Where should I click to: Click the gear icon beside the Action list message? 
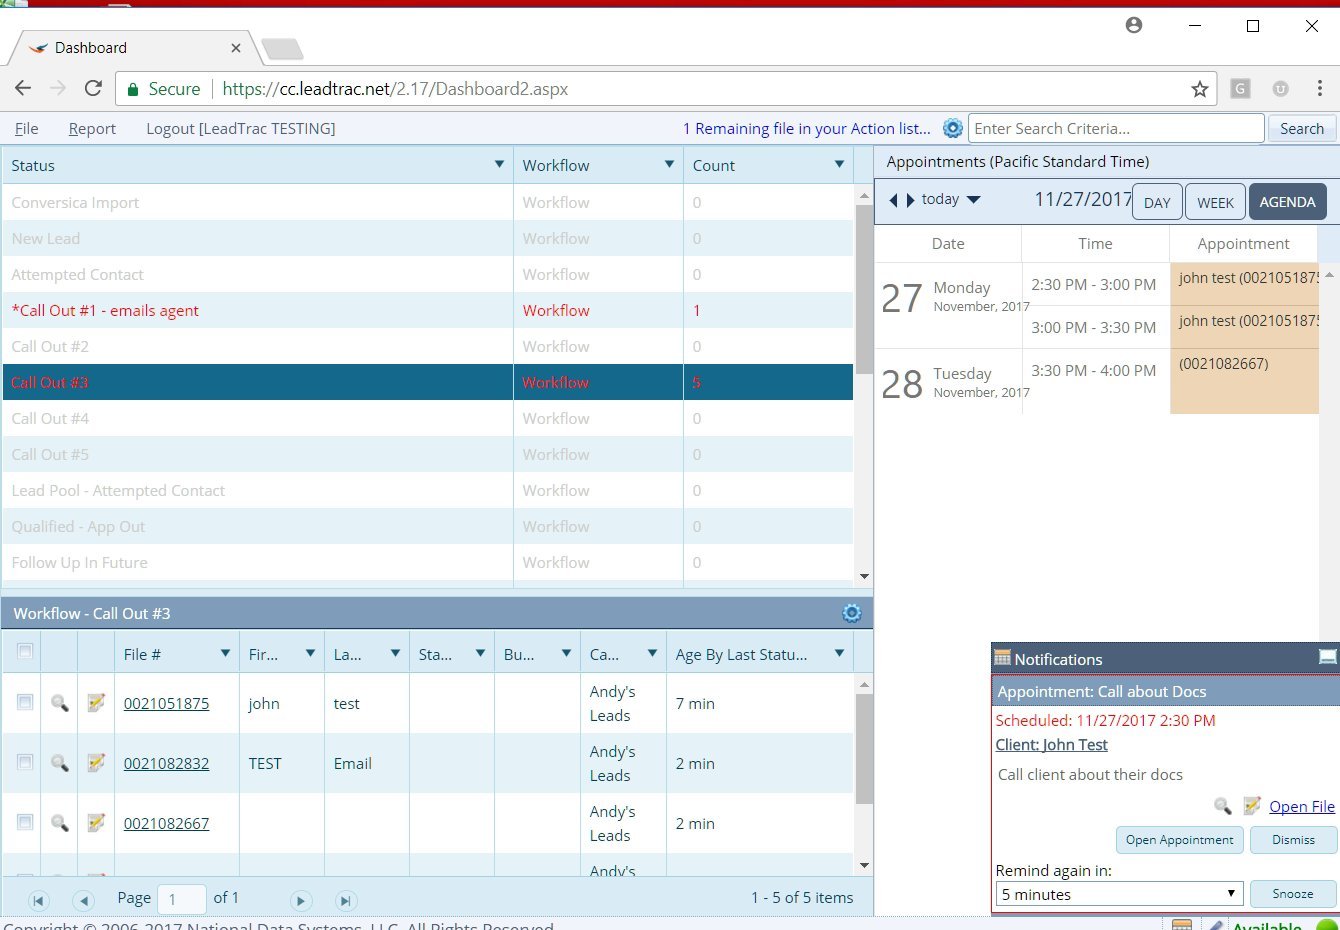click(x=953, y=128)
